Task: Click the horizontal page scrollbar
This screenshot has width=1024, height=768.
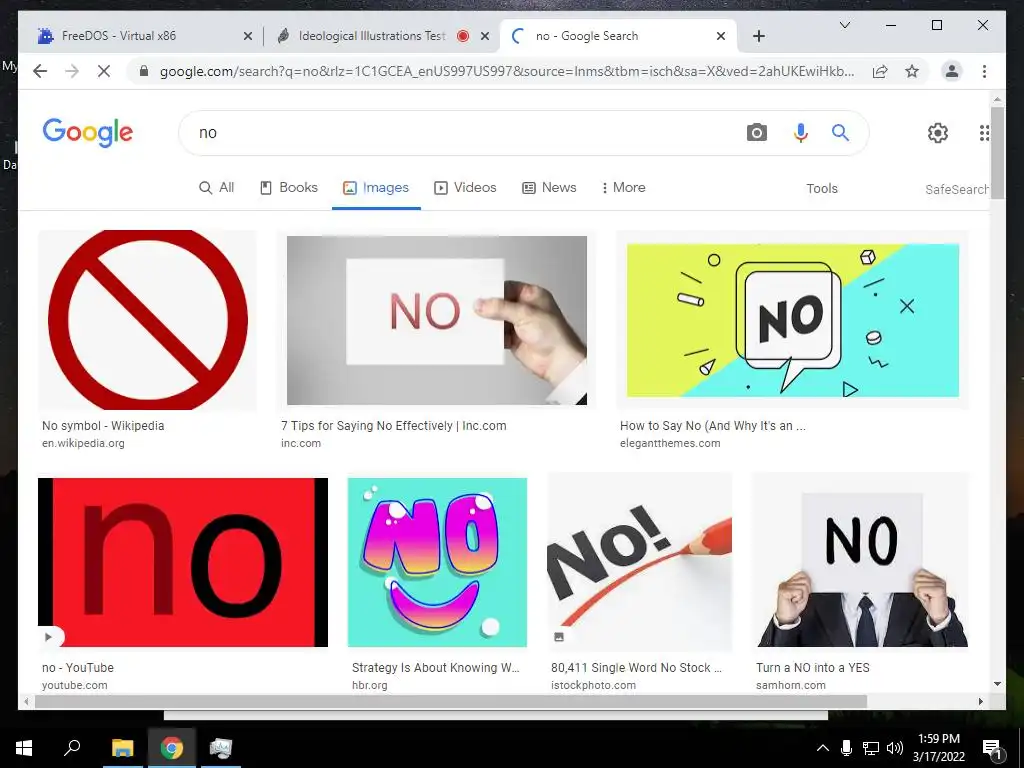Action: pos(451,701)
